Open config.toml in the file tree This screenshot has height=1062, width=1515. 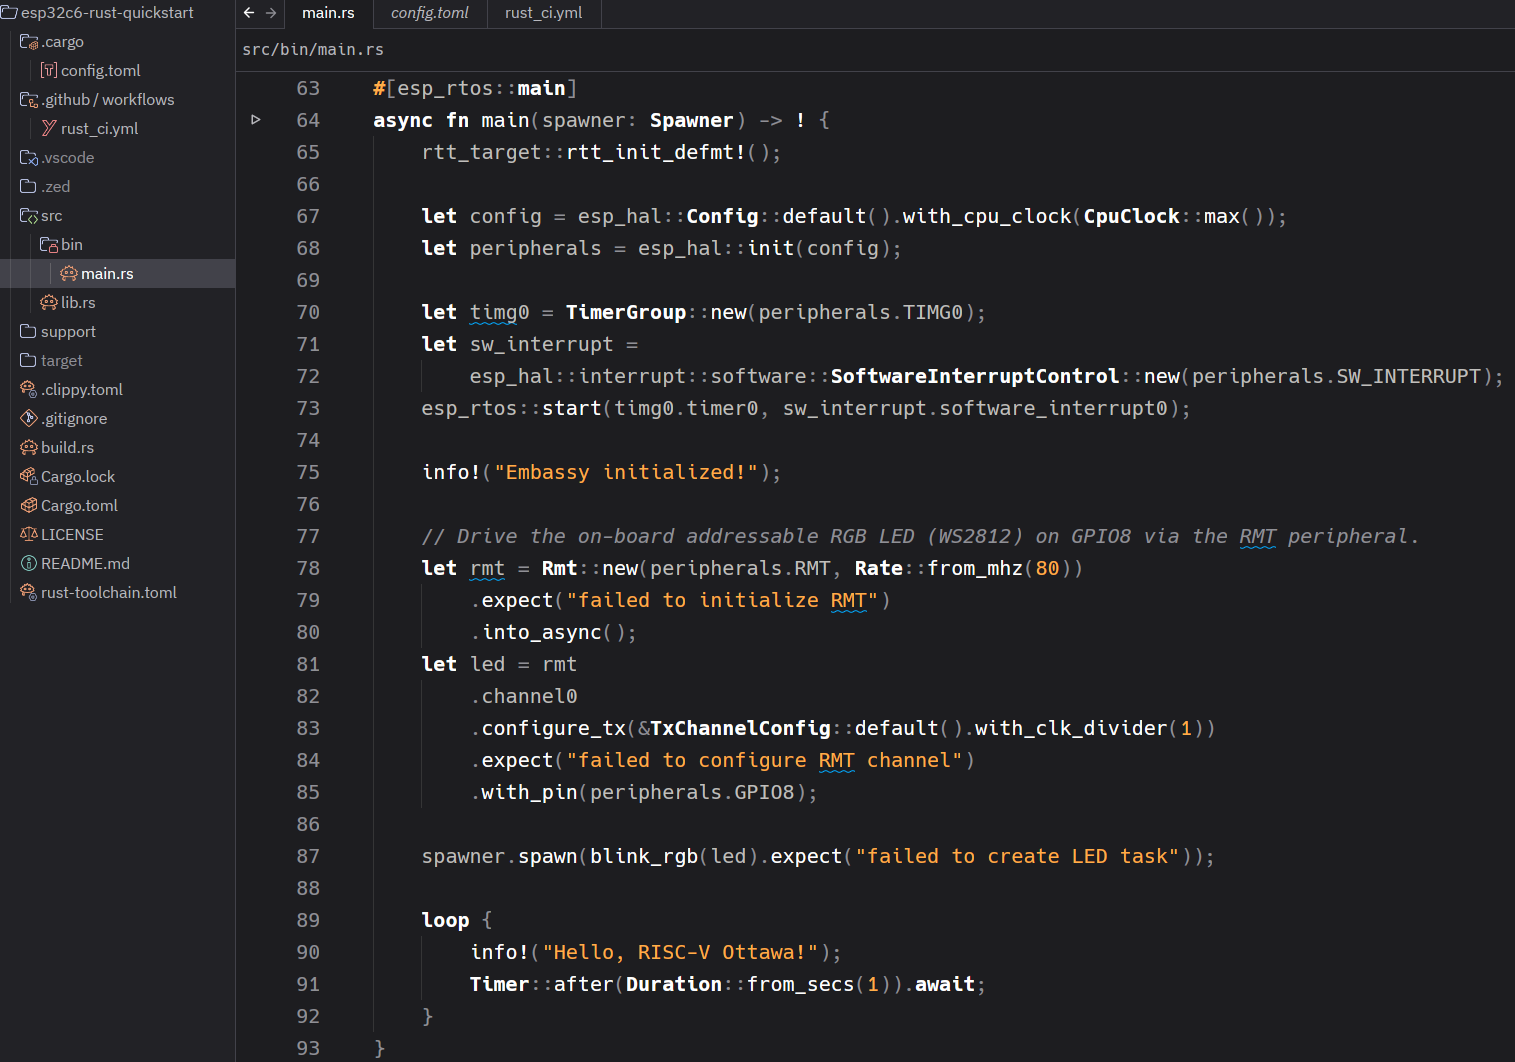tap(118, 70)
